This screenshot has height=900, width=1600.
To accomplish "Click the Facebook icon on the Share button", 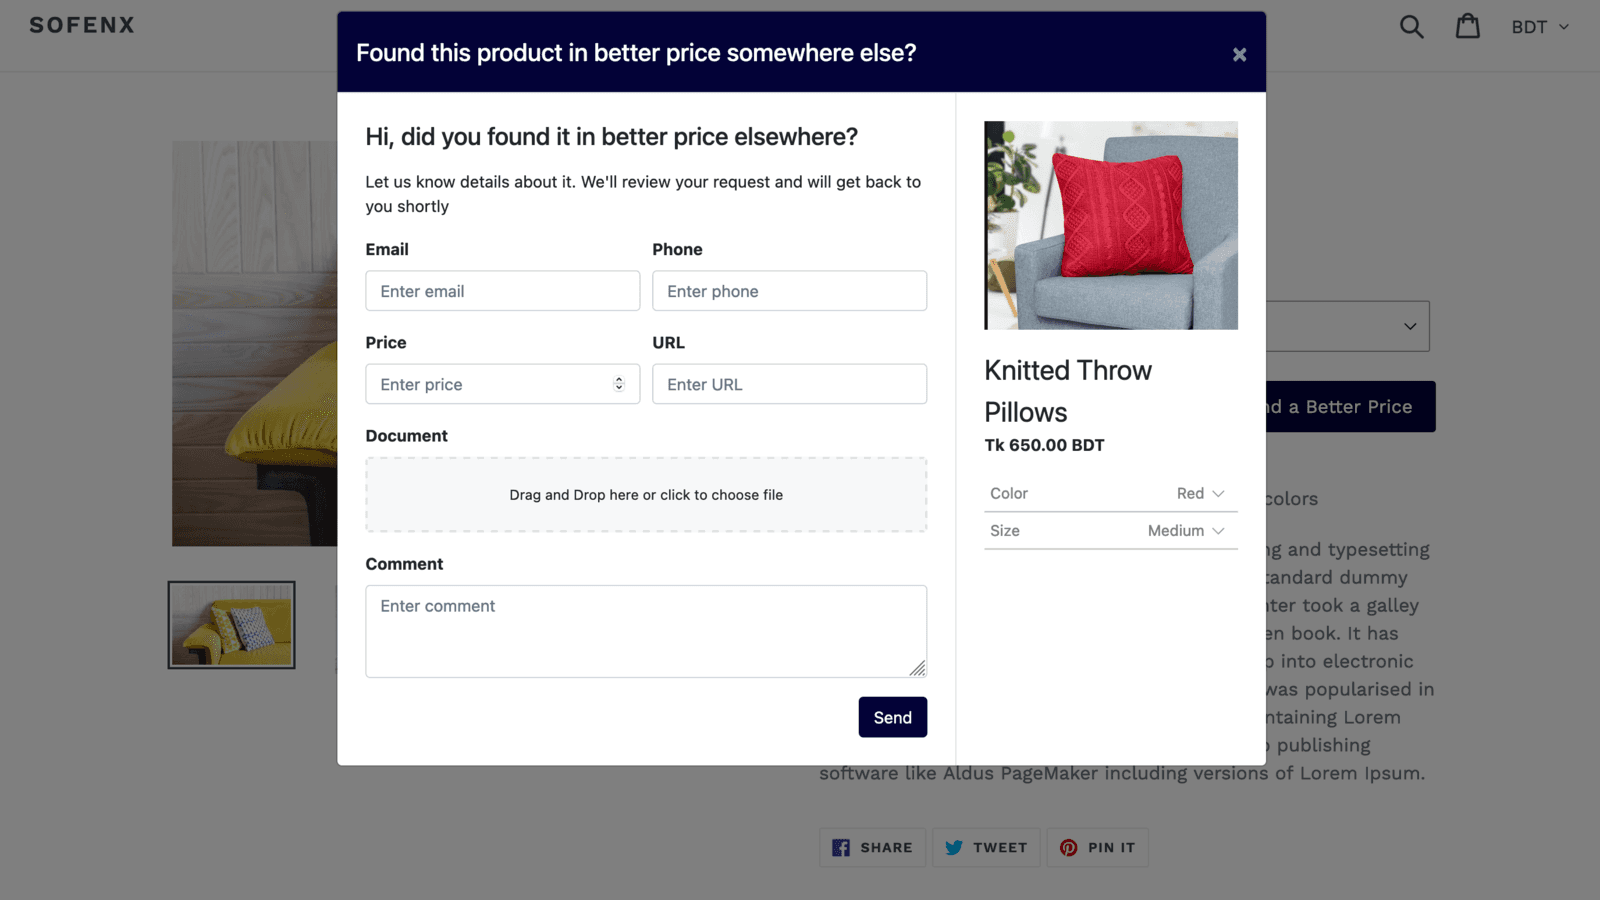I will 841,847.
